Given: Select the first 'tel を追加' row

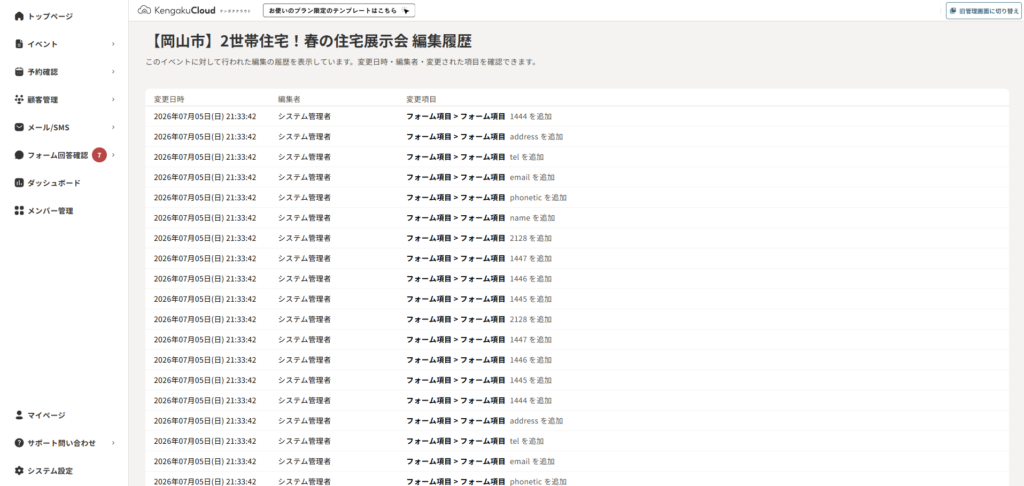Looking at the screenshot, I should click(x=577, y=157).
